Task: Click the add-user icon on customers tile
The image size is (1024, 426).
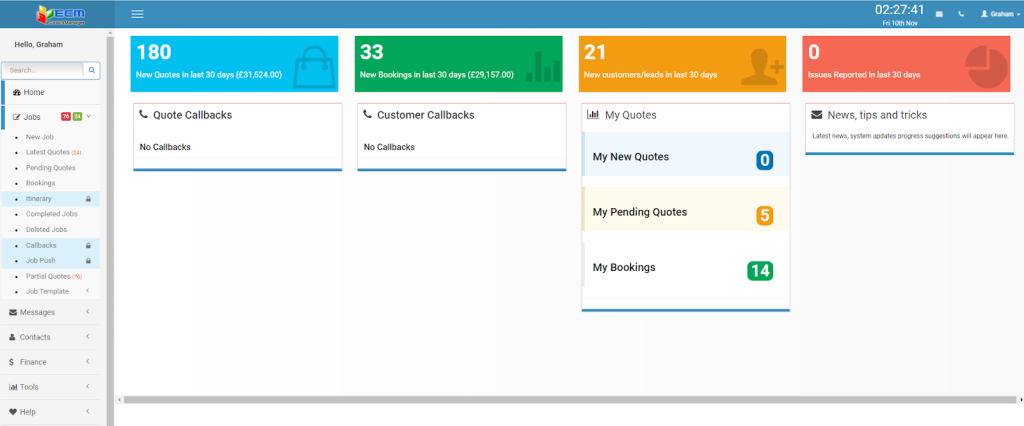Action: click(762, 66)
